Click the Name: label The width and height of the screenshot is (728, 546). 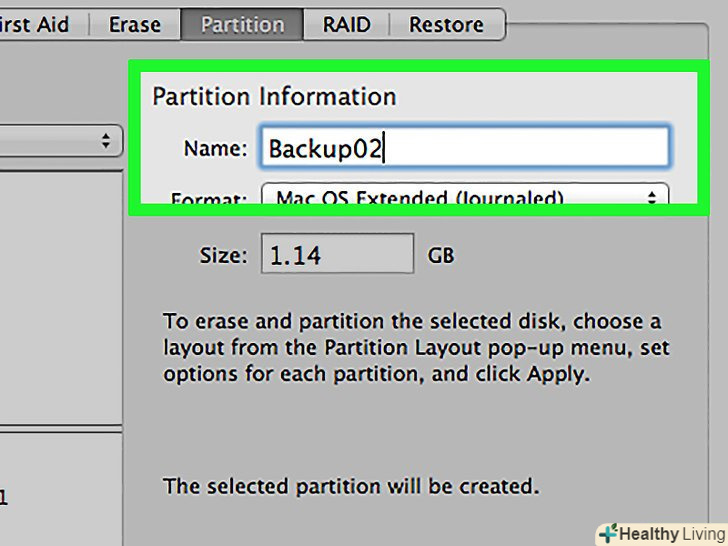click(x=215, y=149)
